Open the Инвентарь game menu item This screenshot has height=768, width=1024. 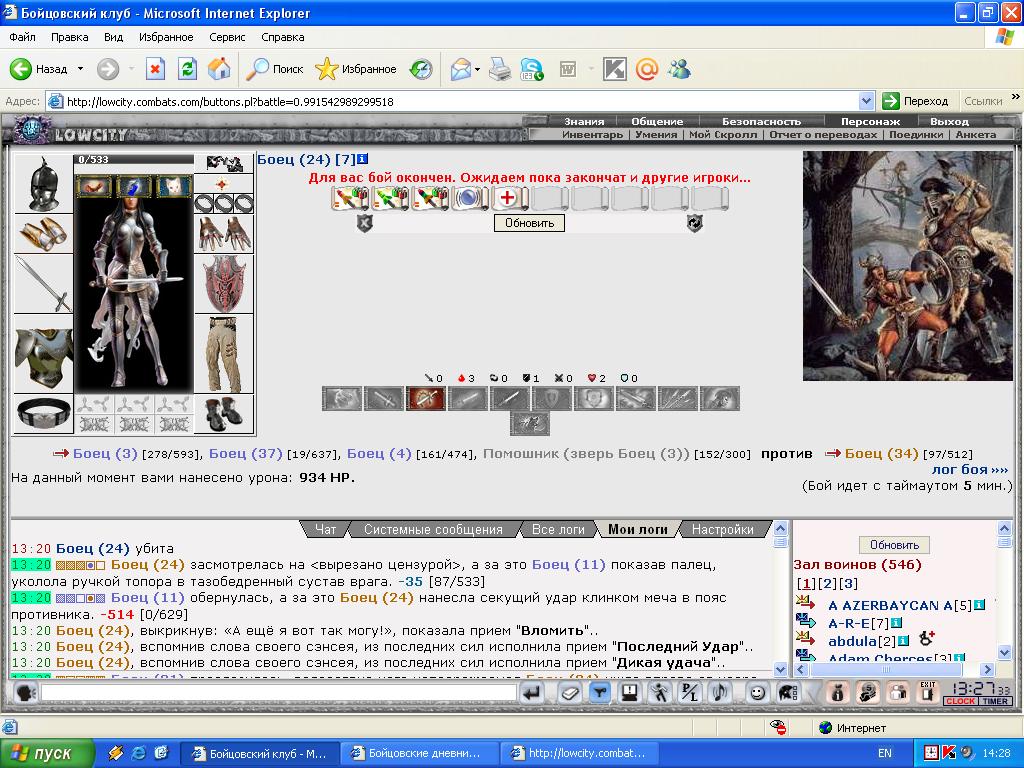pos(592,135)
